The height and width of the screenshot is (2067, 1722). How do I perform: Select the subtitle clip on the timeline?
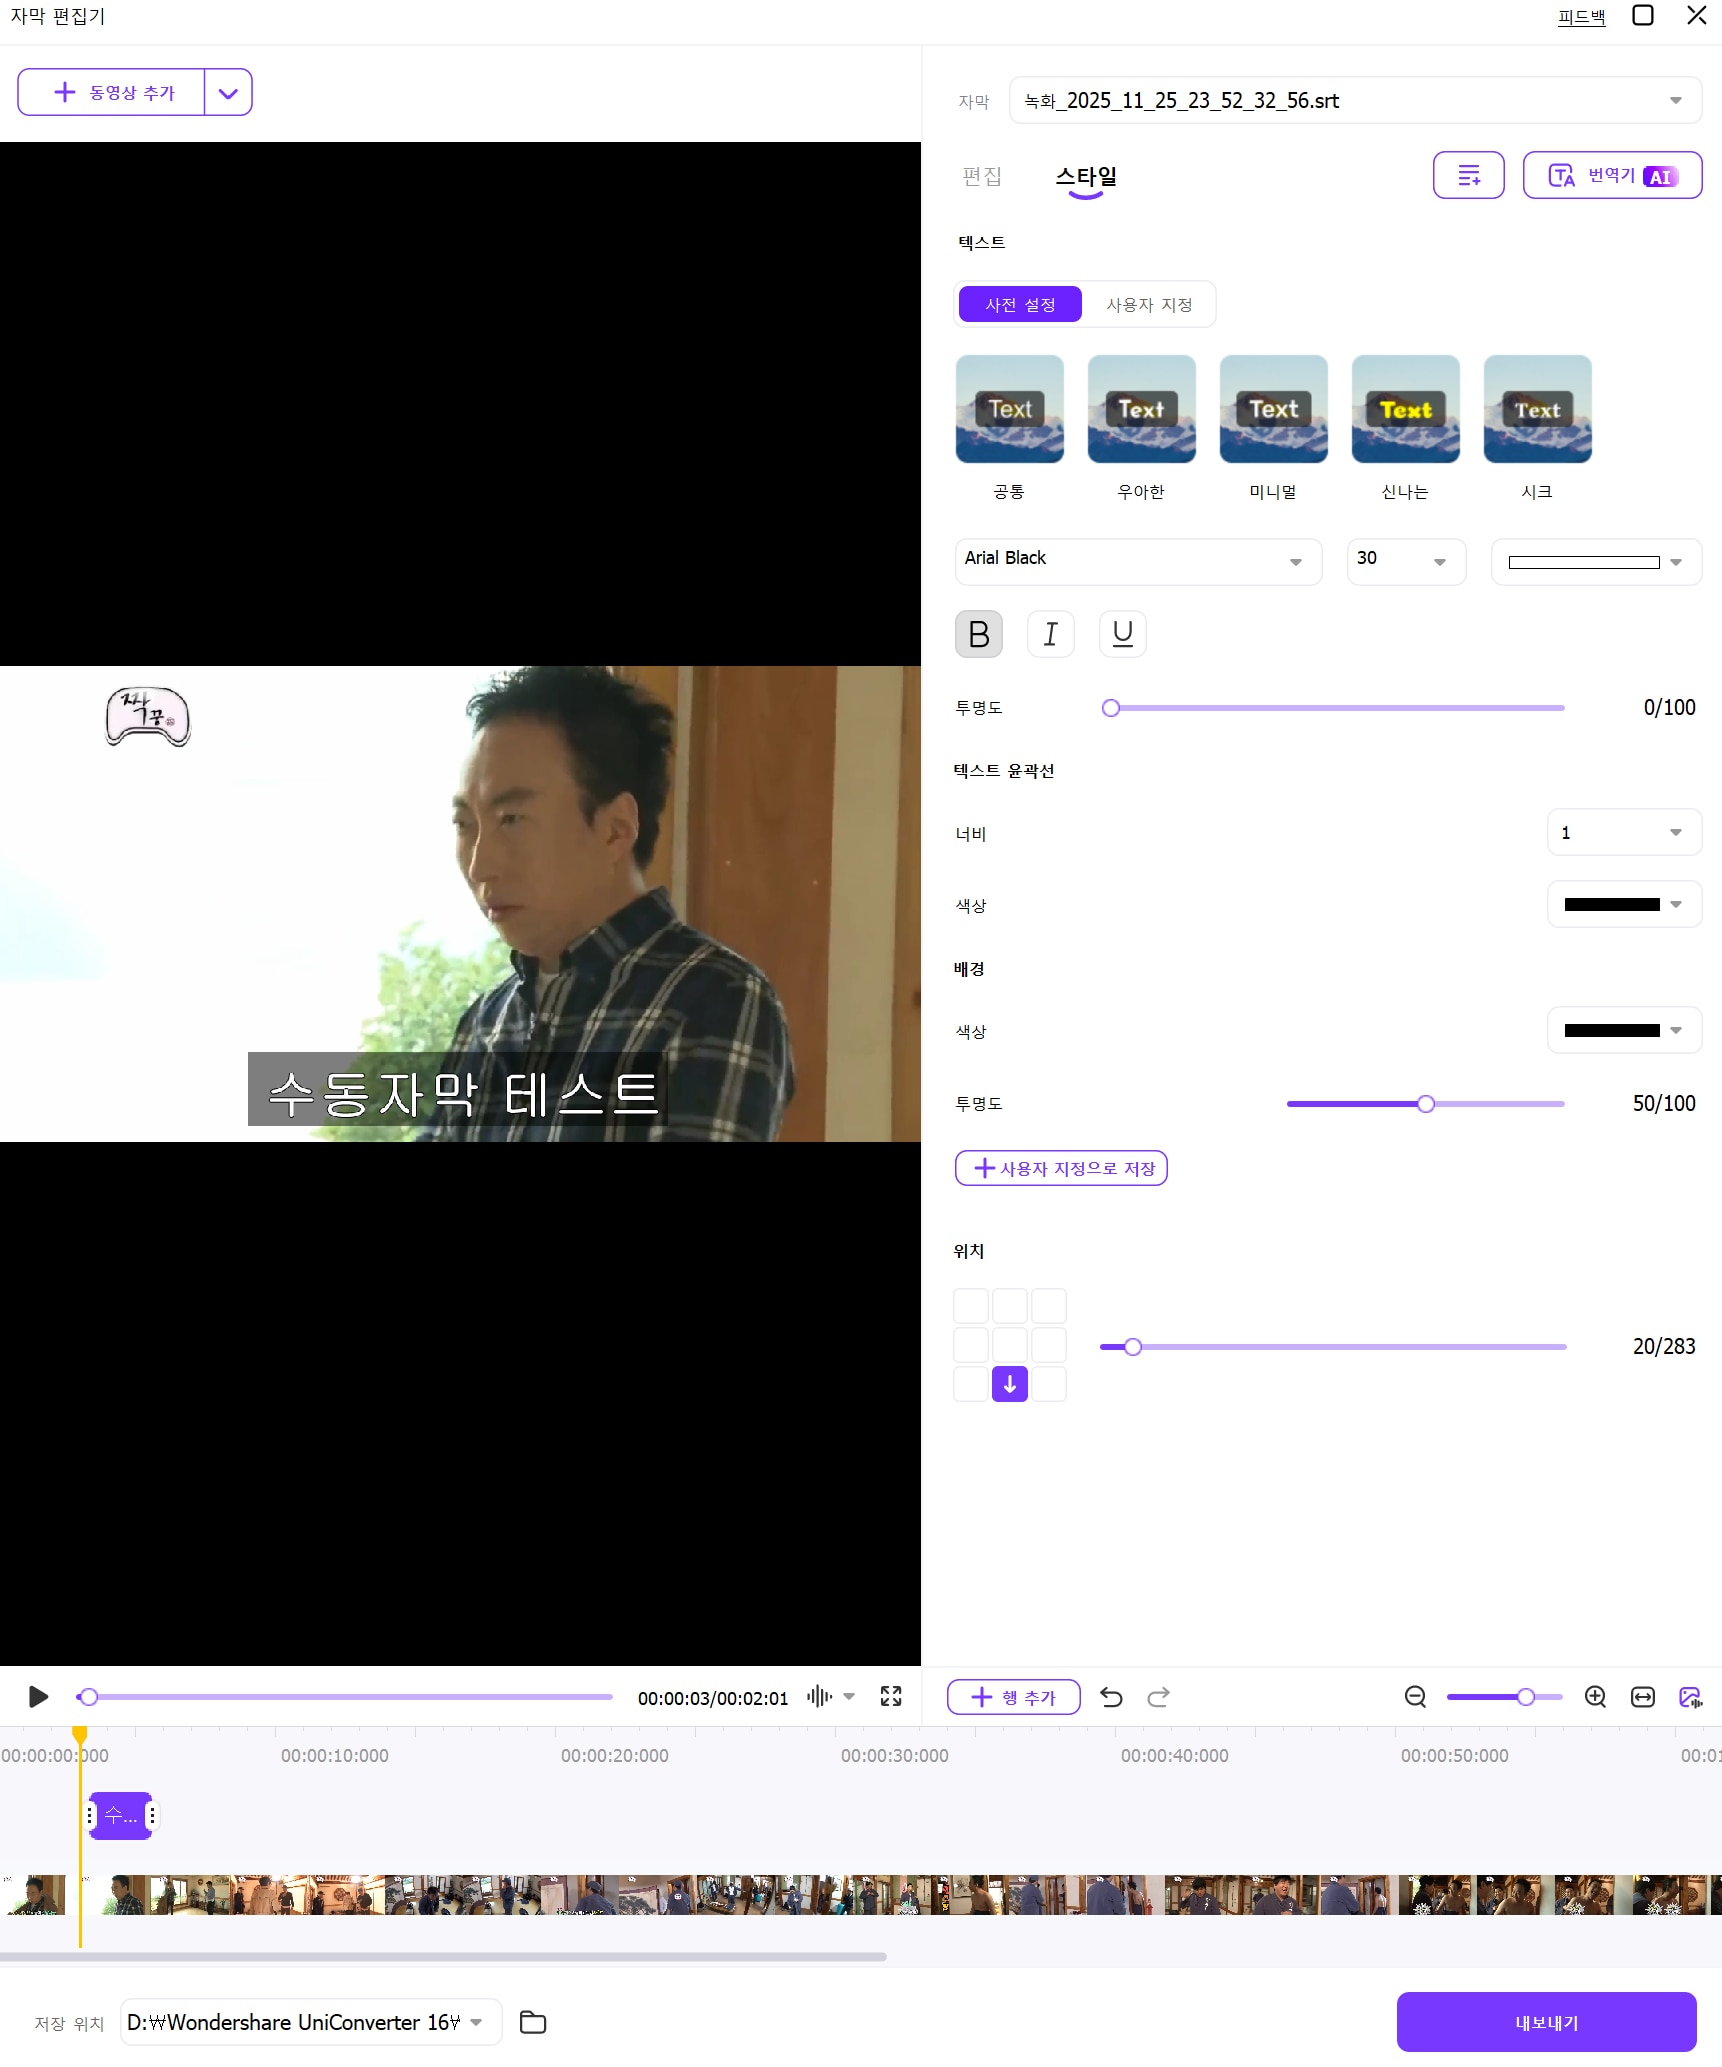click(120, 1814)
